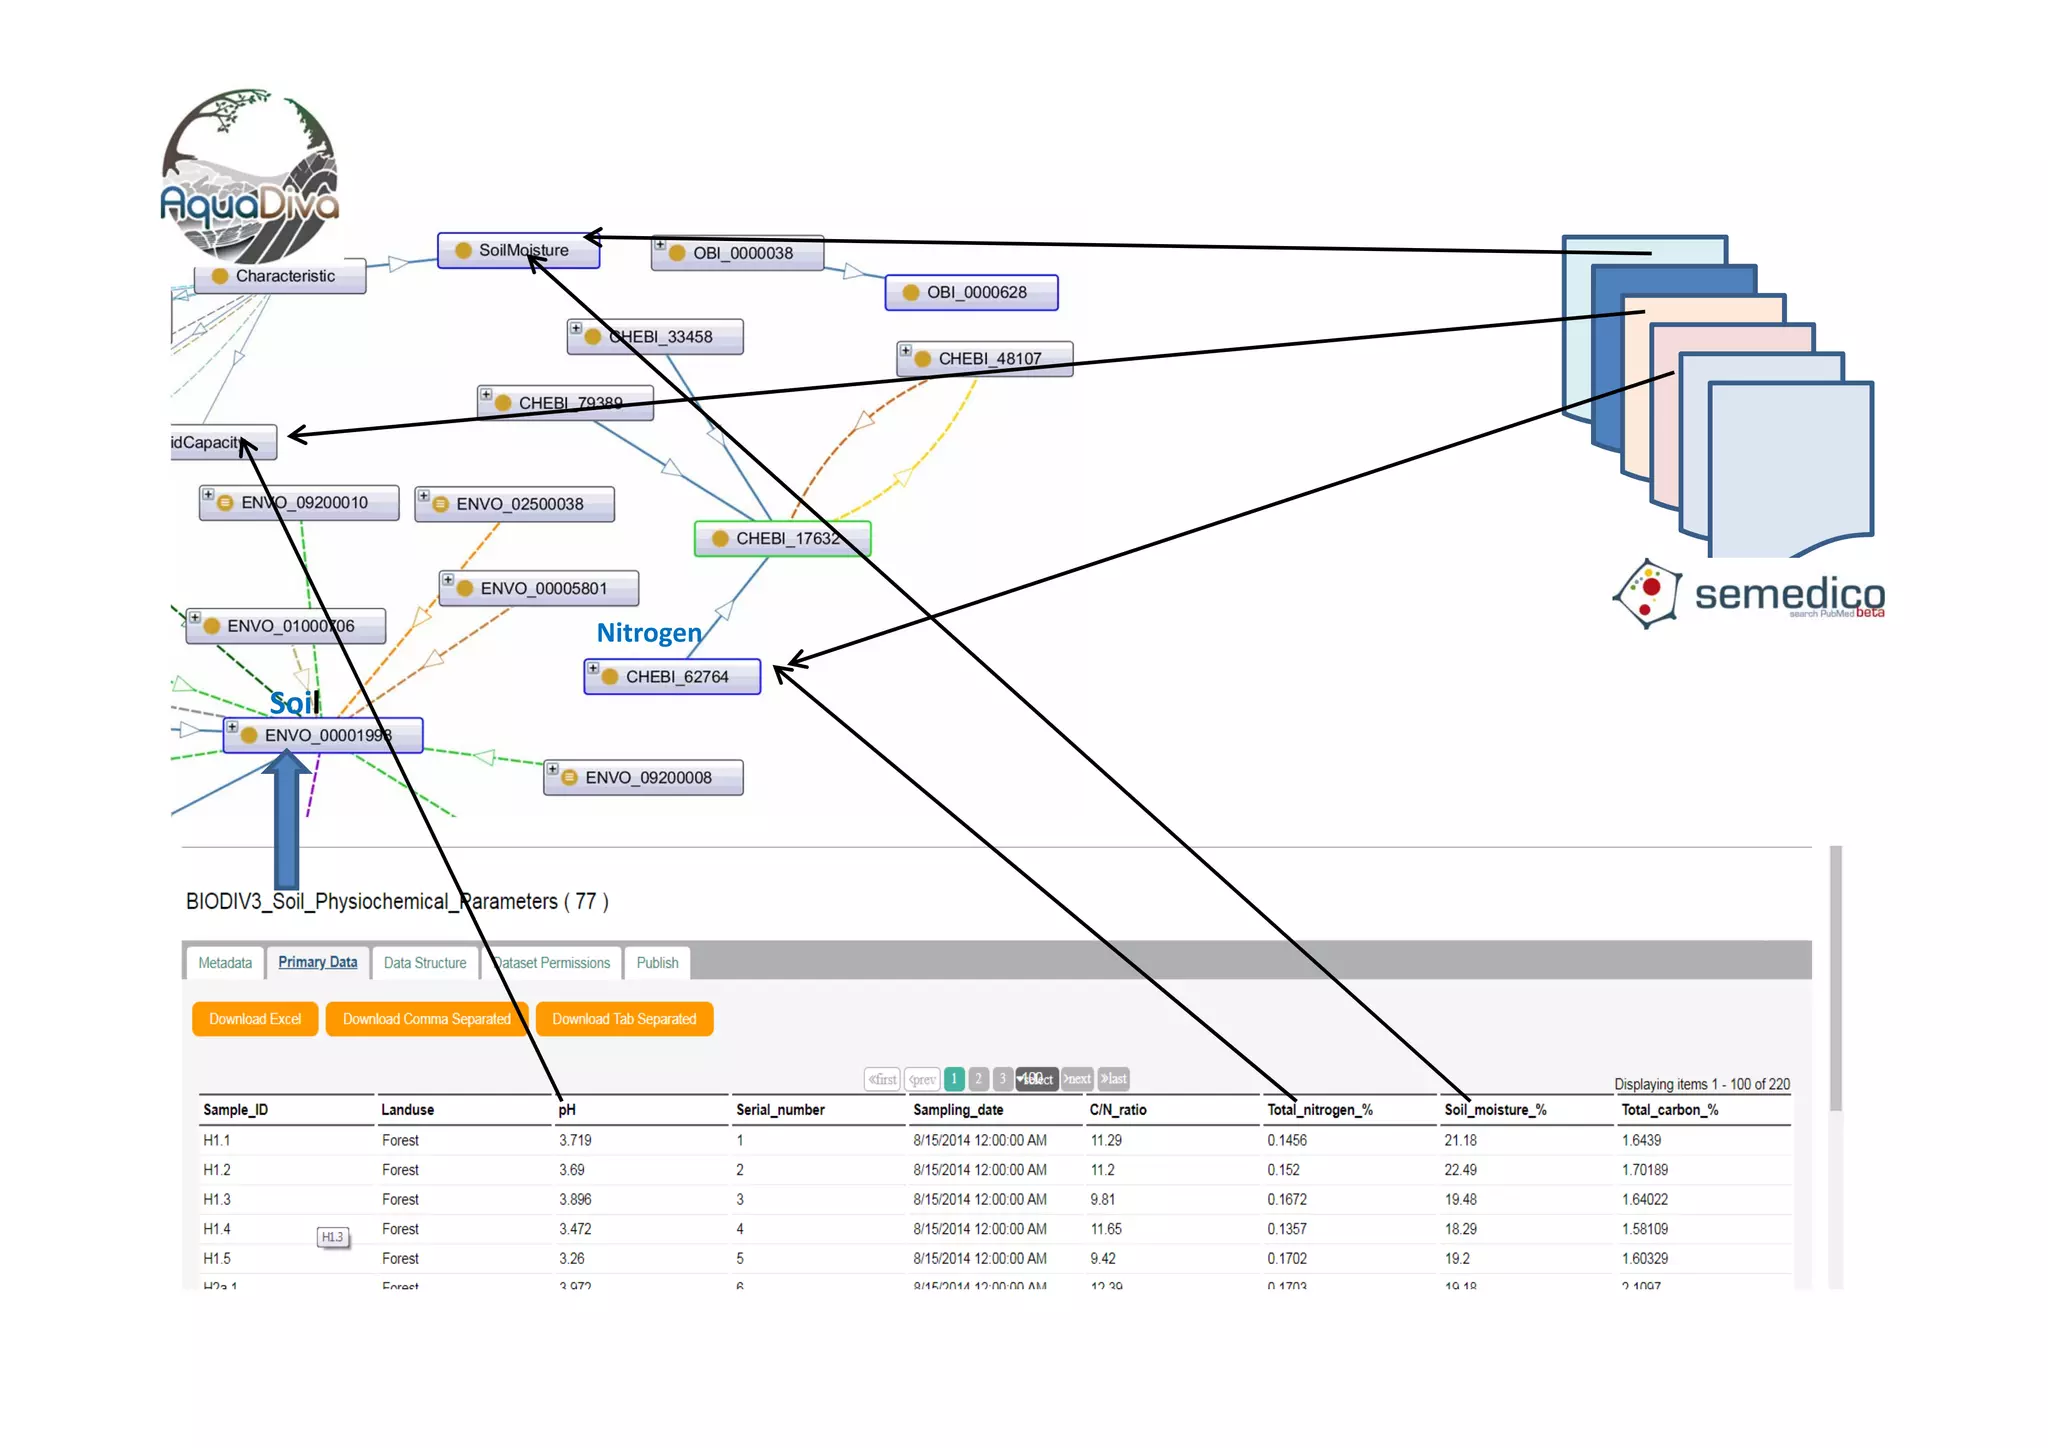
Task: Open the items-per-page select dropdown
Action: coord(1037,1079)
